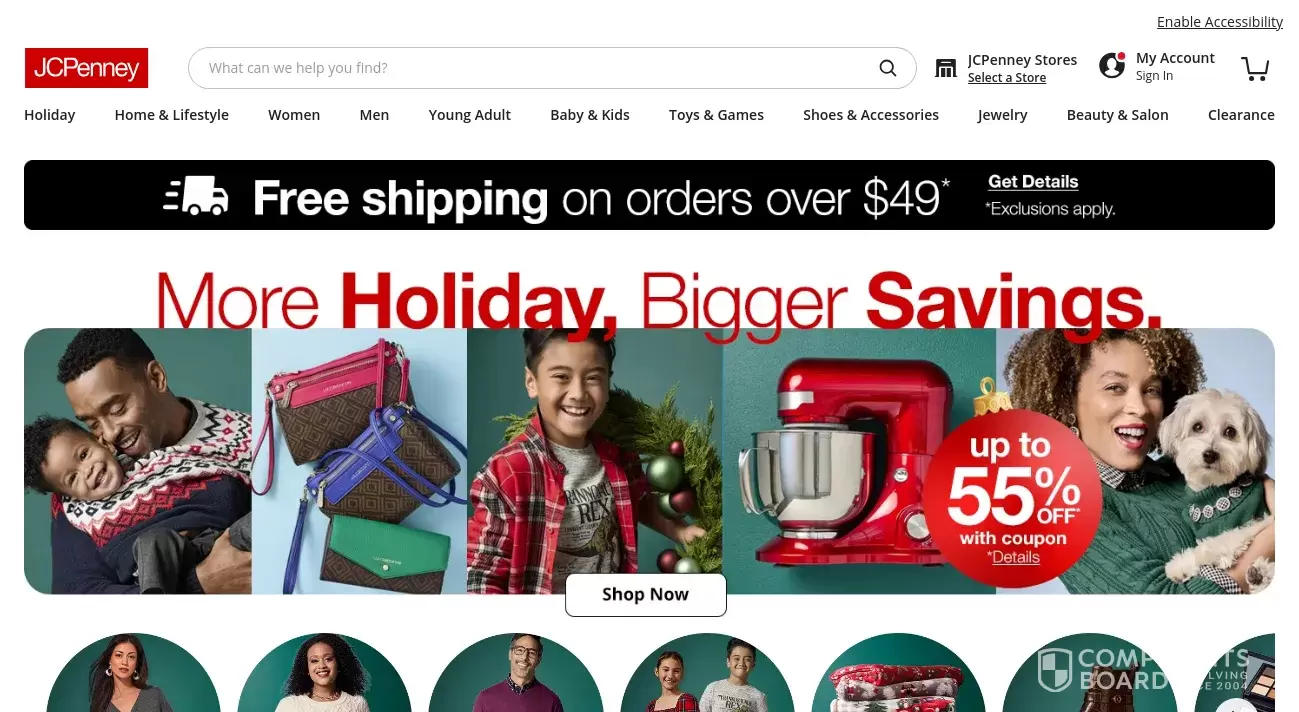This screenshot has height=712, width=1299.
Task: Open the Clearance menu
Action: pos(1241,115)
